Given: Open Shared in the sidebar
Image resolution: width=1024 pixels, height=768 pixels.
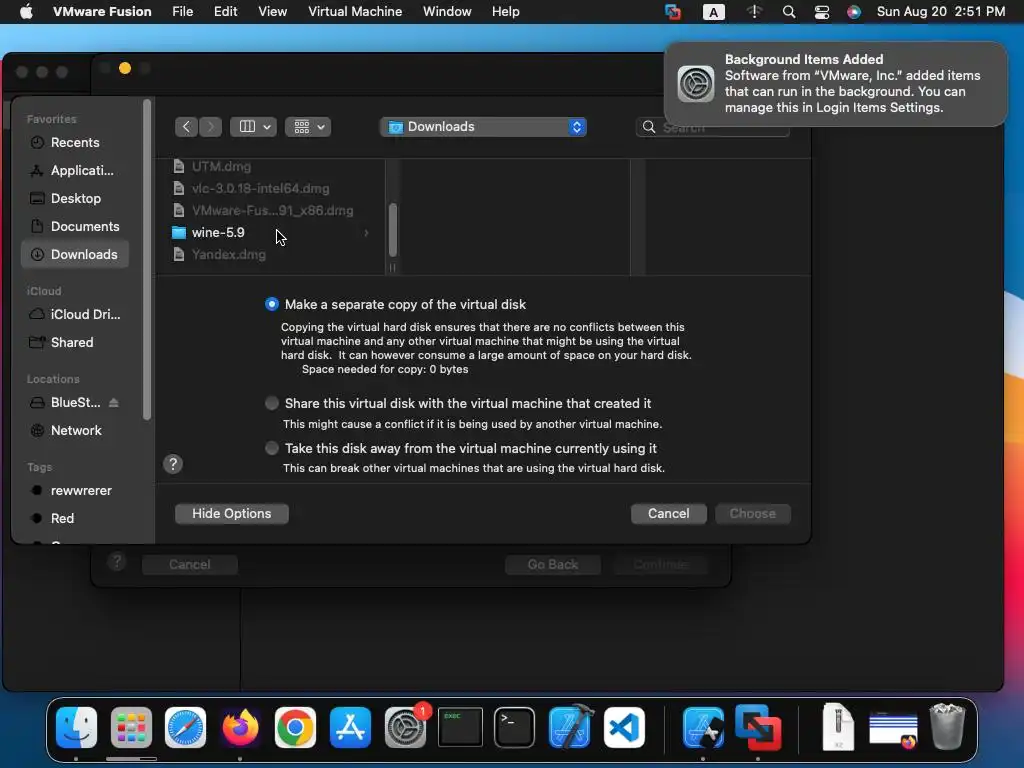Looking at the screenshot, I should coord(75,342).
